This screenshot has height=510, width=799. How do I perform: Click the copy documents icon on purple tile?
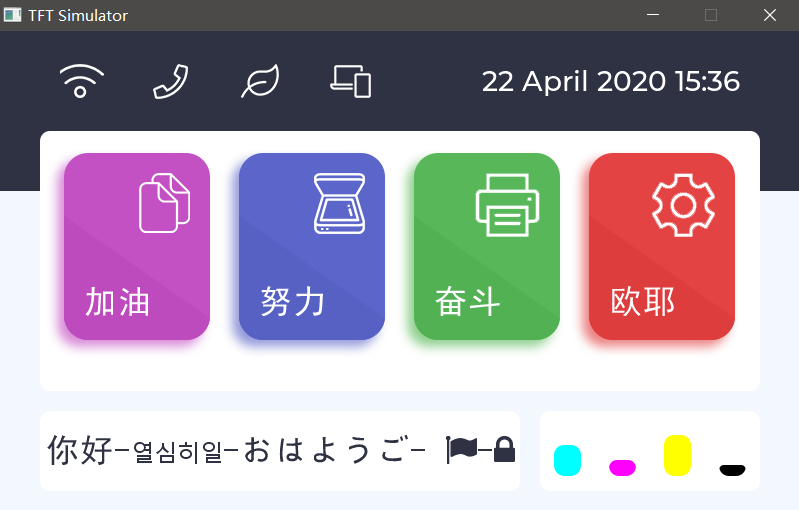click(x=164, y=203)
